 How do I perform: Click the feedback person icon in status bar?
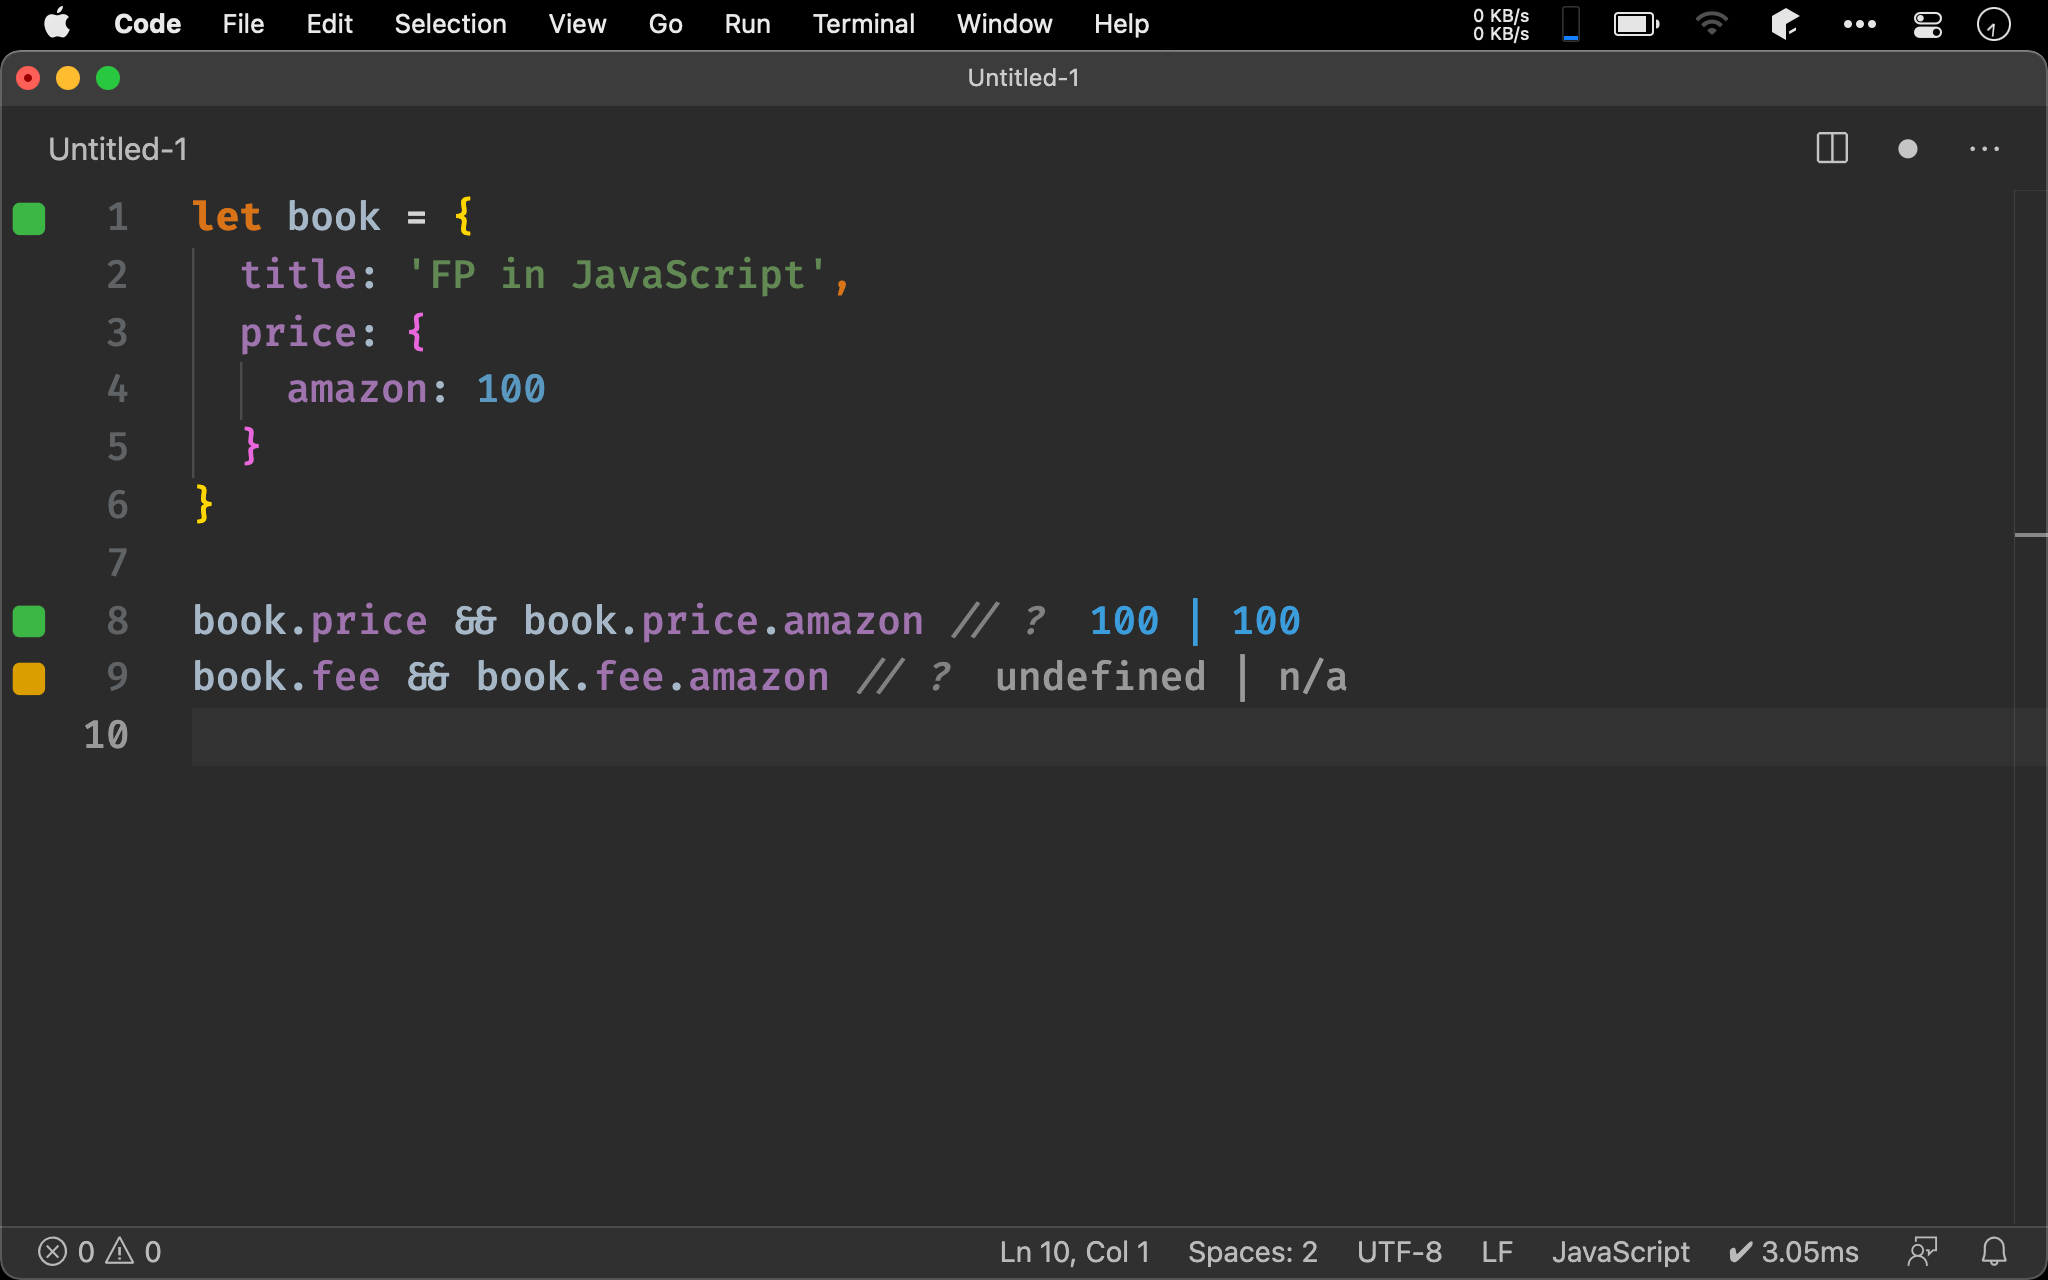(x=1921, y=1251)
